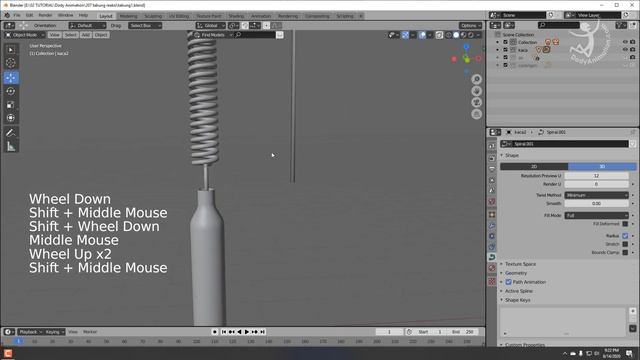This screenshot has width=640, height=360.
Task: Activate the Scale tool
Action: [11, 104]
